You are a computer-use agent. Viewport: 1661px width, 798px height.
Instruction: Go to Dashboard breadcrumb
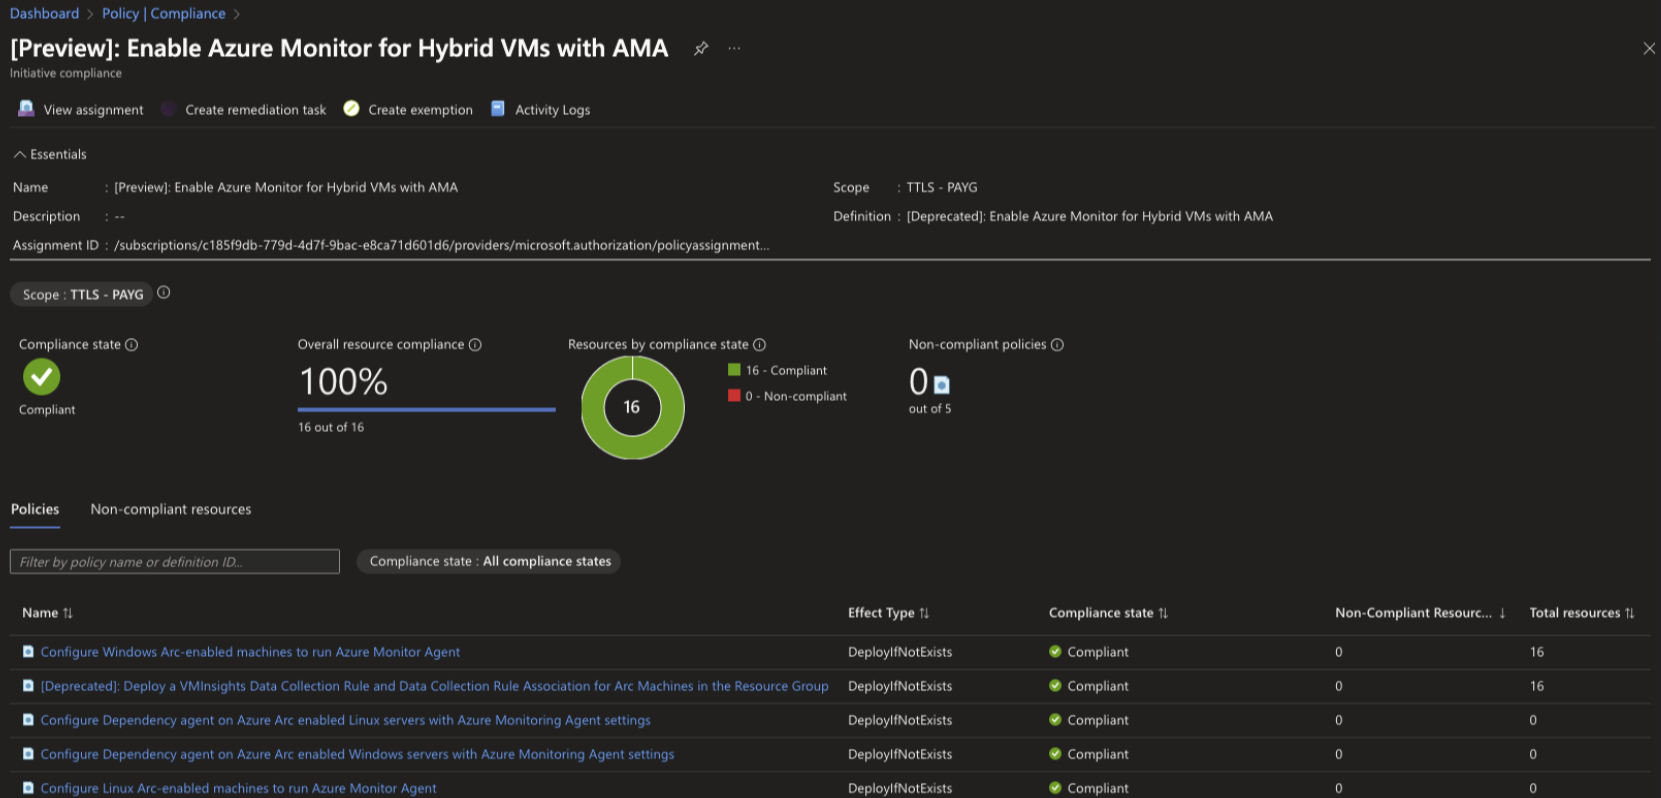(x=44, y=14)
